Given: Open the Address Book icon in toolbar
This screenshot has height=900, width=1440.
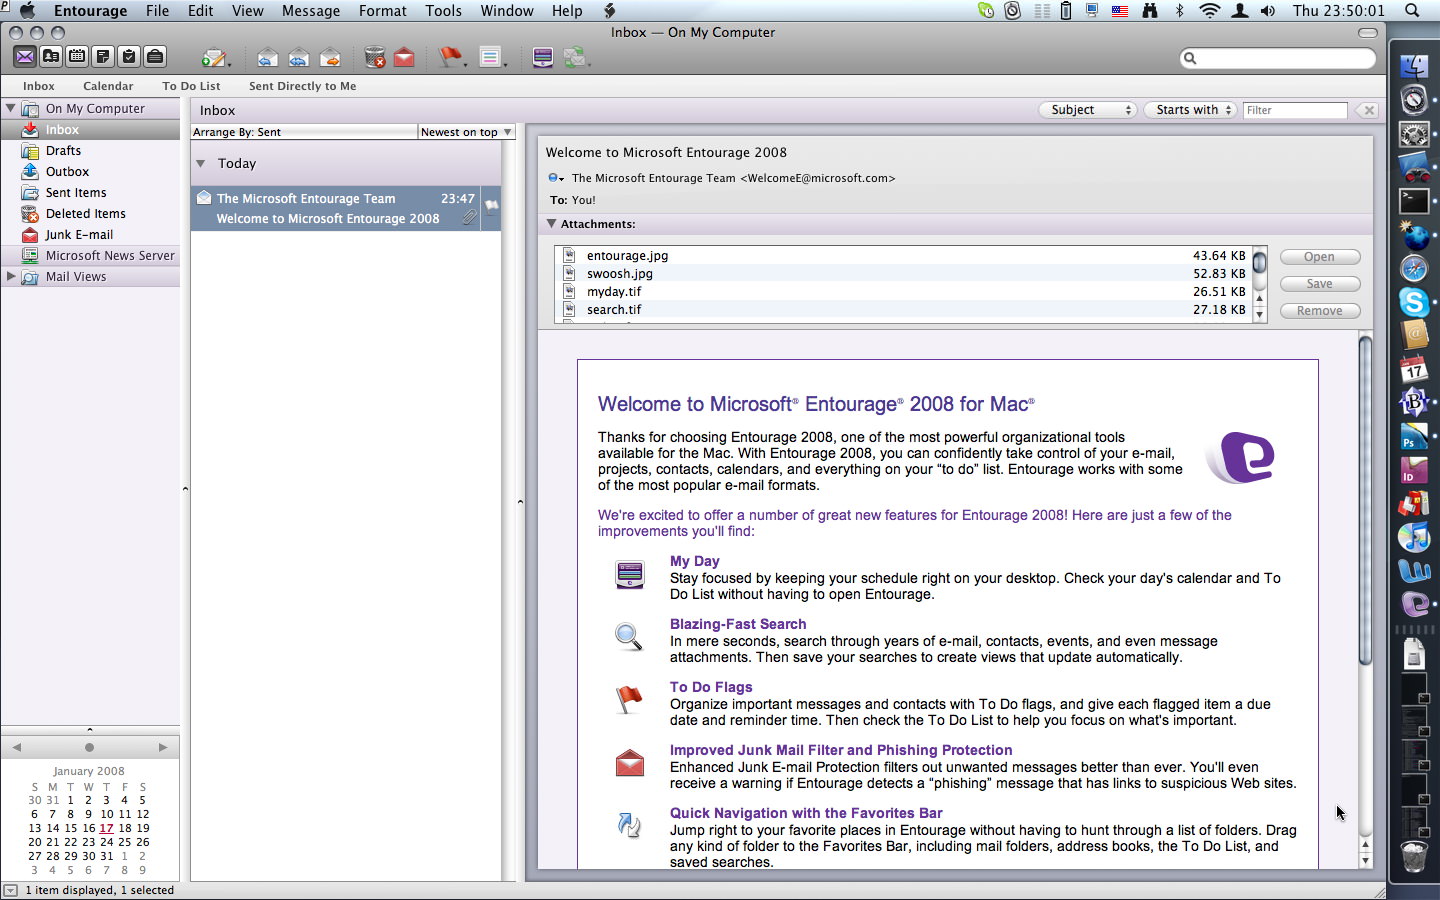Looking at the screenshot, I should tap(51, 57).
